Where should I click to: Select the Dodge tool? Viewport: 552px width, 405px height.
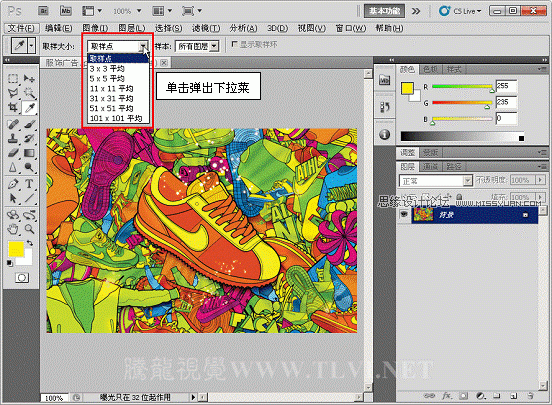click(x=29, y=167)
